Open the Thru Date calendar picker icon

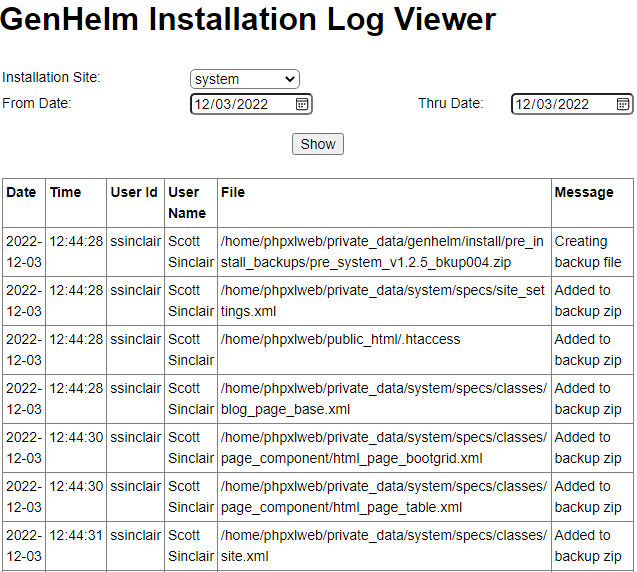[x=623, y=104]
